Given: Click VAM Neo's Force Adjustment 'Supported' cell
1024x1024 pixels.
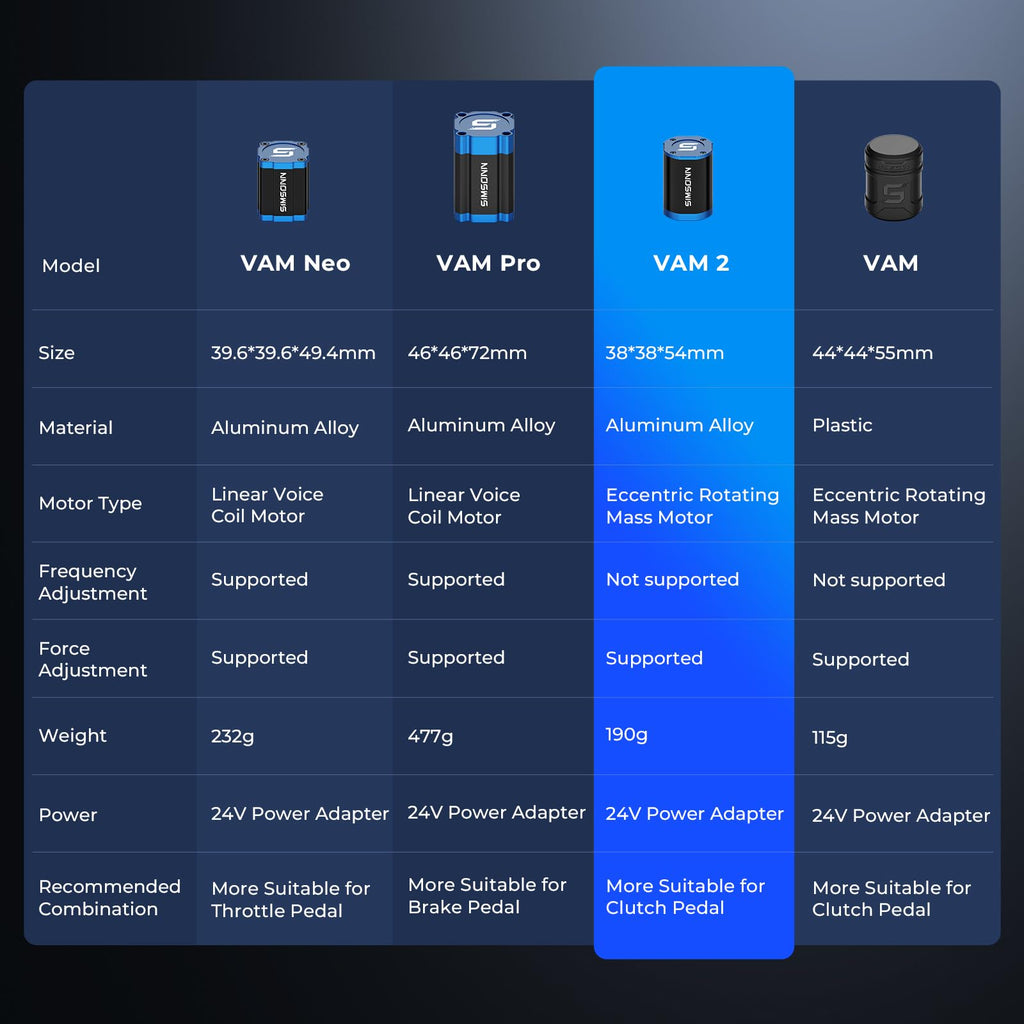Looking at the screenshot, I should point(259,658).
